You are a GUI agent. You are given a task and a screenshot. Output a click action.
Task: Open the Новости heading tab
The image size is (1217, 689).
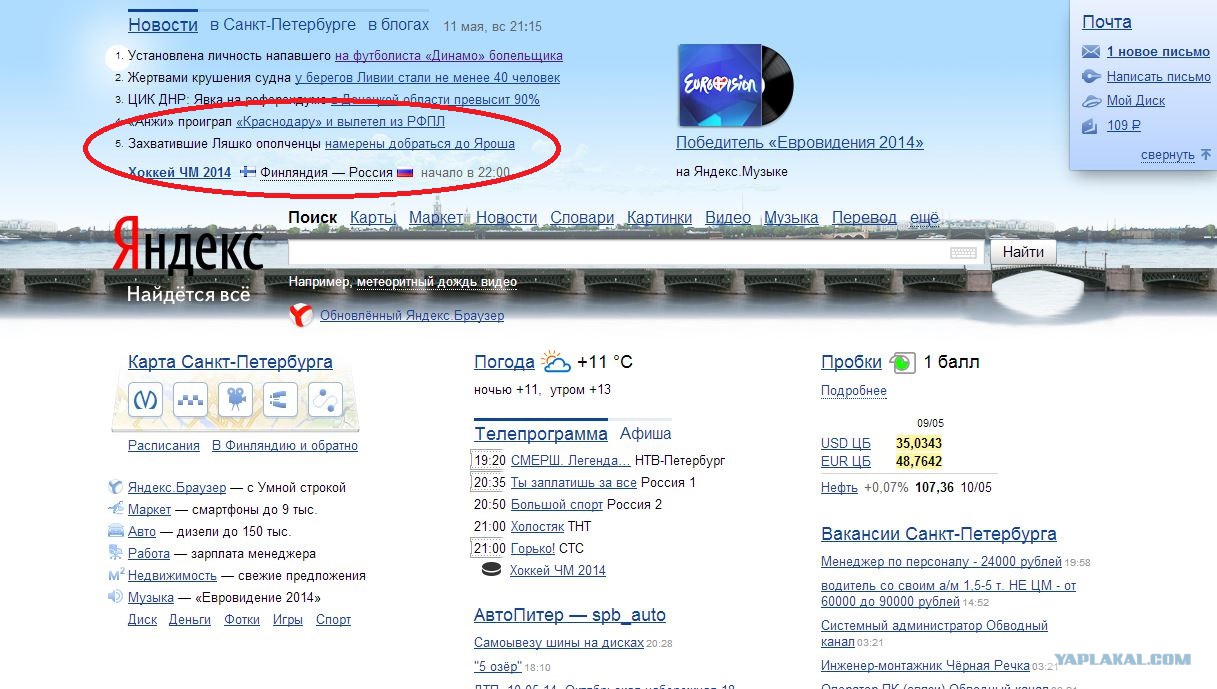pyautogui.click(x=163, y=25)
